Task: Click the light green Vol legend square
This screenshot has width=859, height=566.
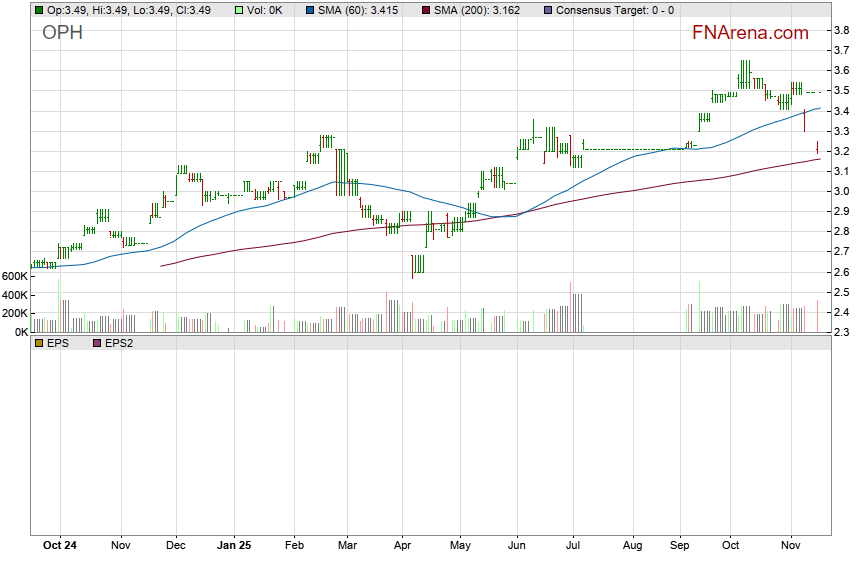Action: (x=240, y=10)
